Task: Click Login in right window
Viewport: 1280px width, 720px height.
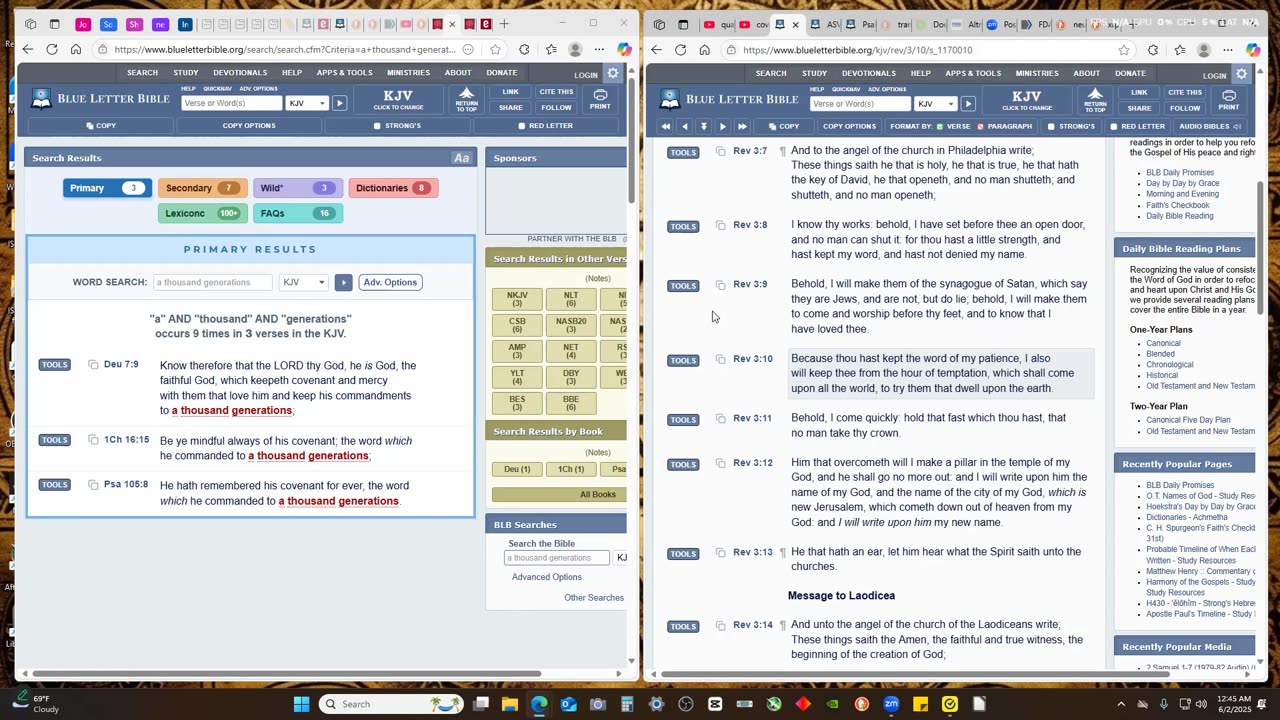Action: [x=1215, y=76]
